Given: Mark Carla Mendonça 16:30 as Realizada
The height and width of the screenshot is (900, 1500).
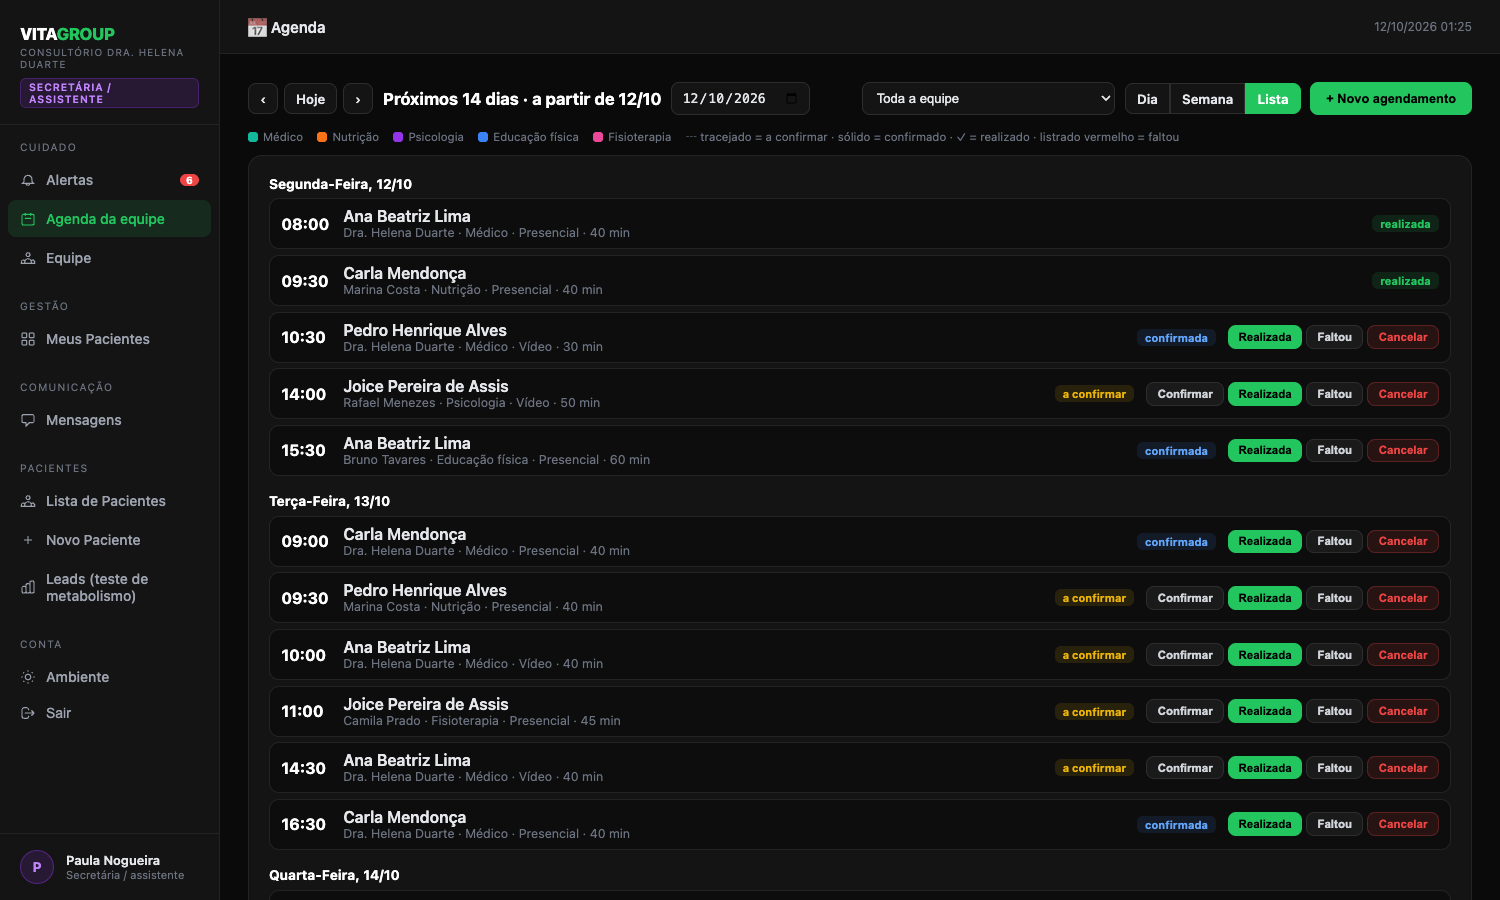Looking at the screenshot, I should tap(1265, 824).
